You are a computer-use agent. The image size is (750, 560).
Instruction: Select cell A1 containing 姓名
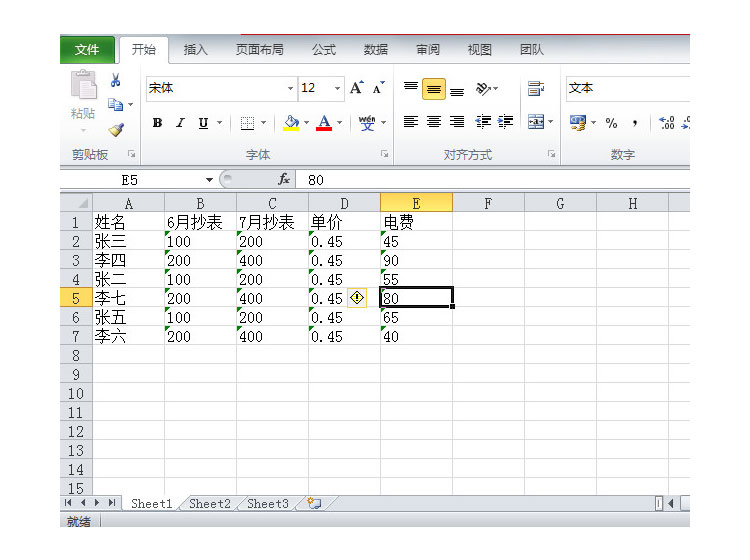(128, 222)
